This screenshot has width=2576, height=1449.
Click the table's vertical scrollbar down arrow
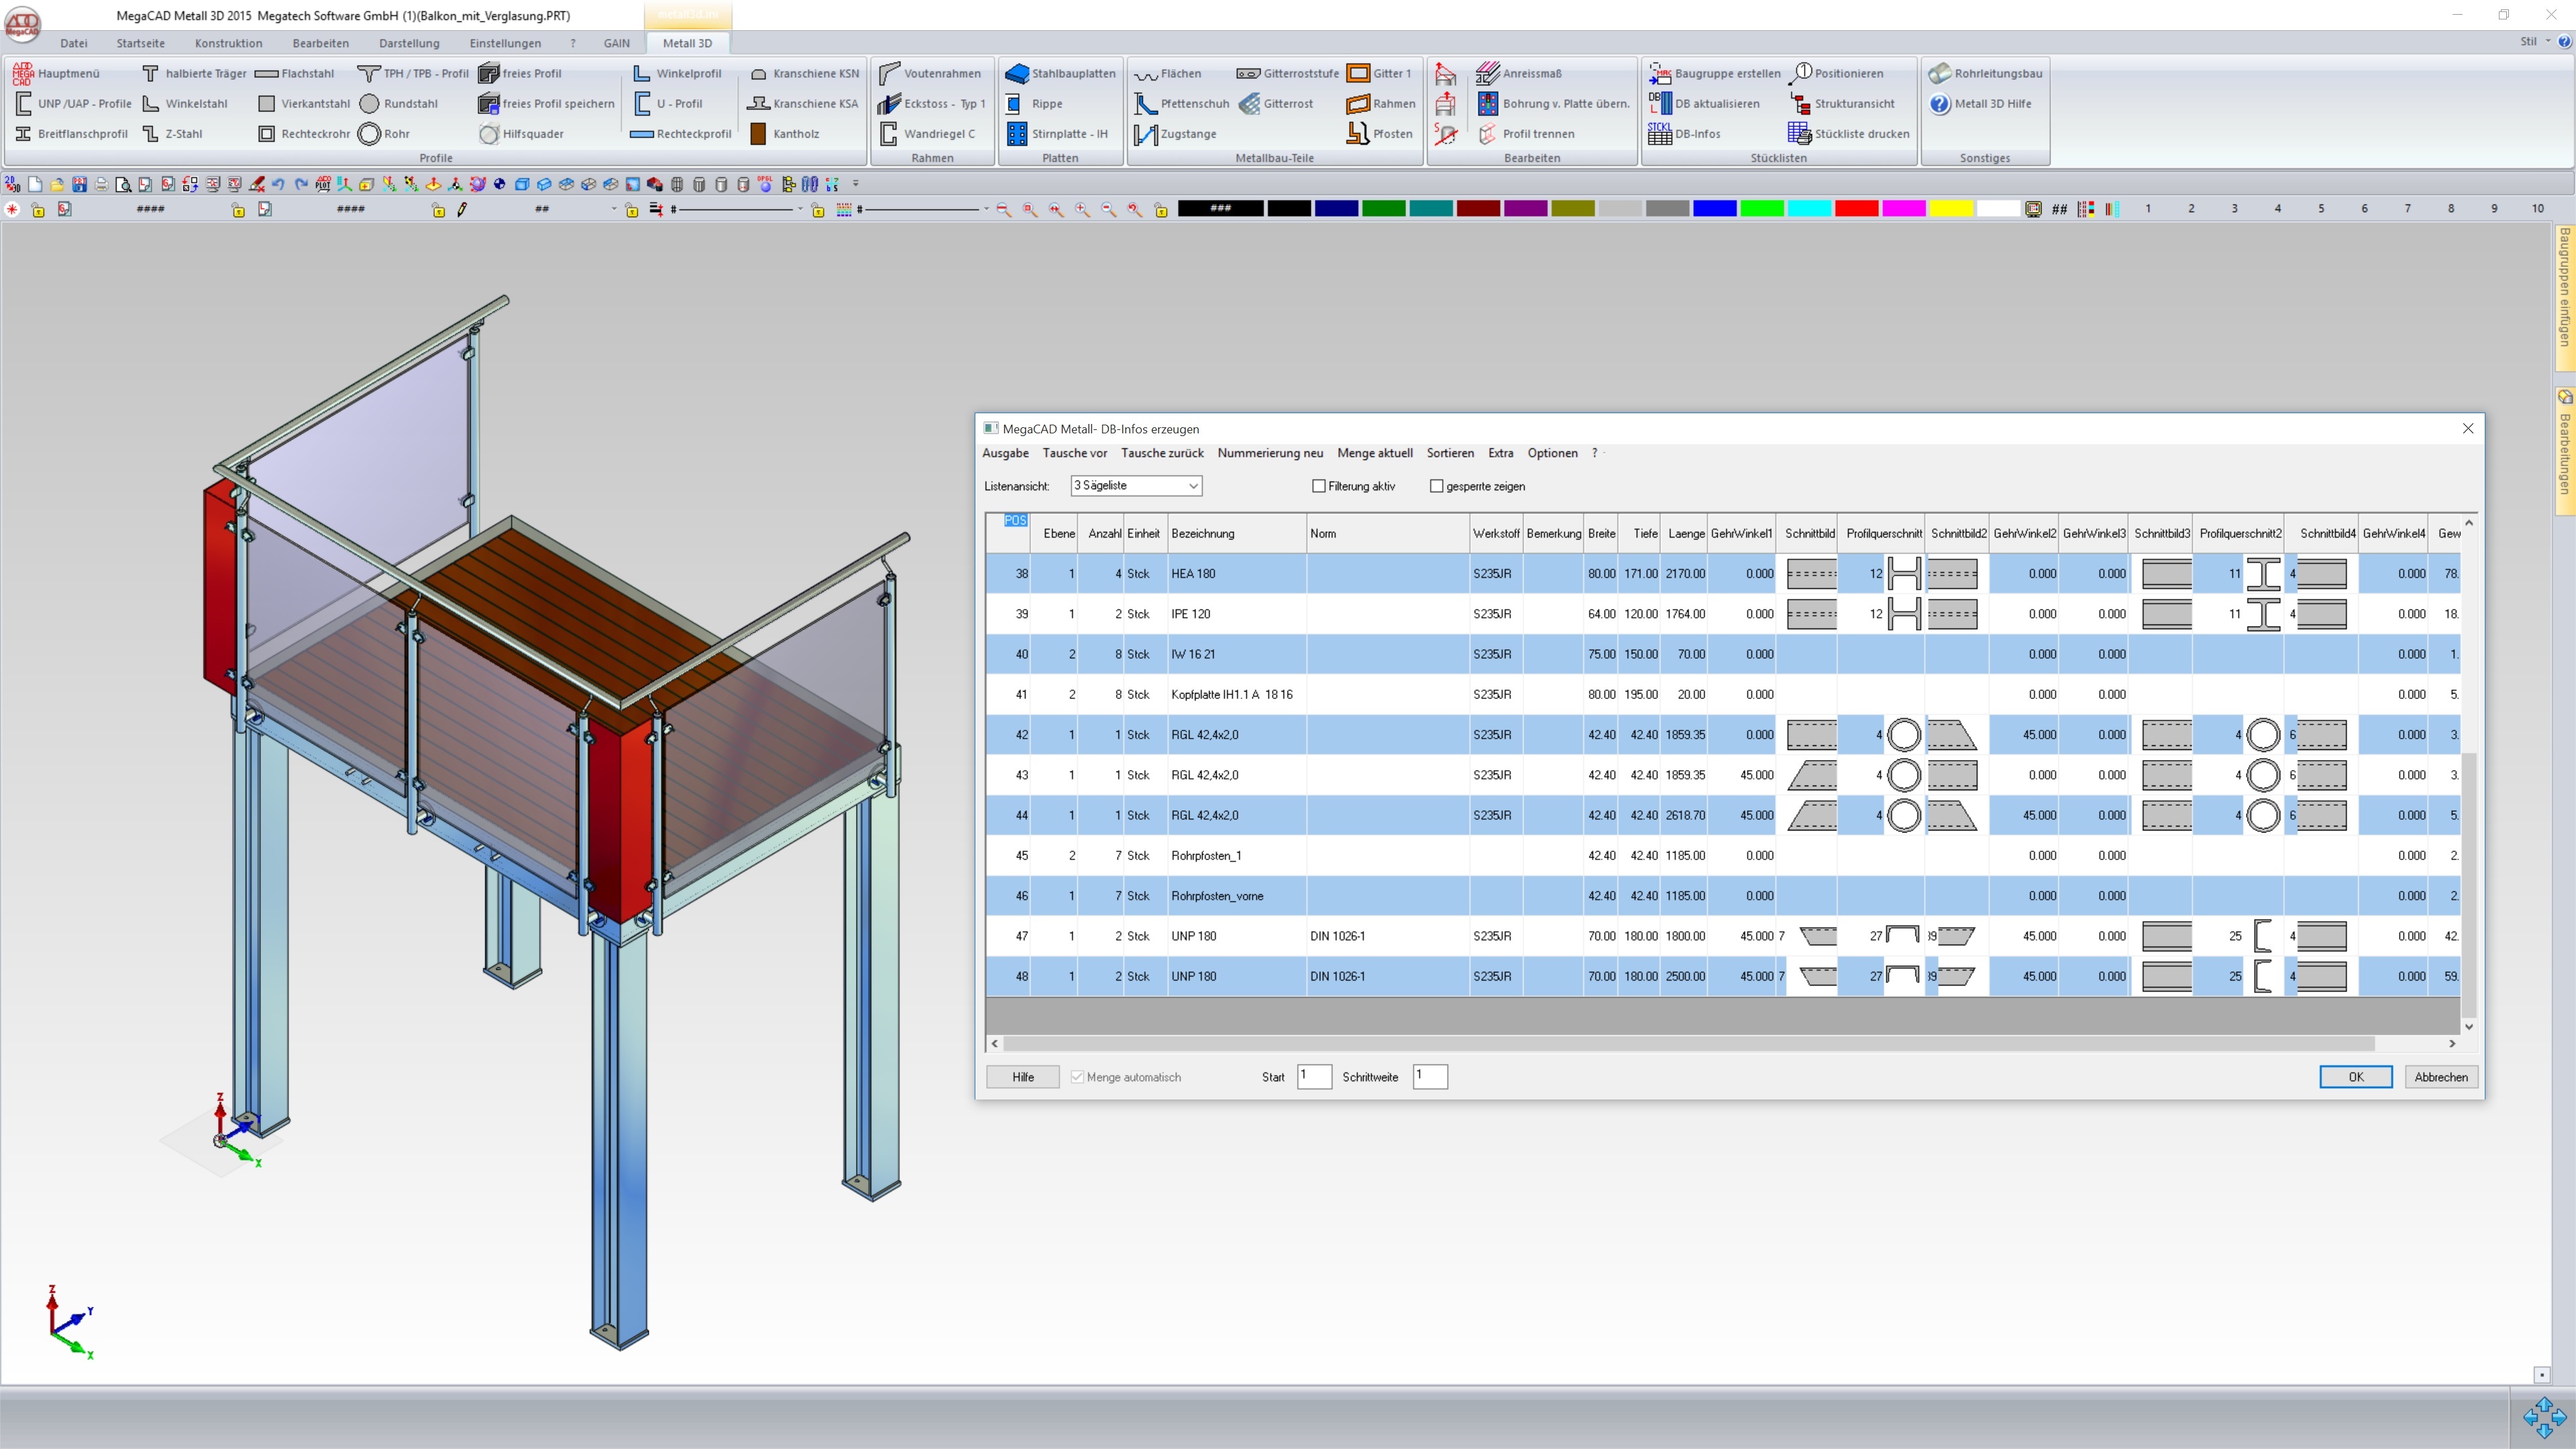tap(2469, 1027)
